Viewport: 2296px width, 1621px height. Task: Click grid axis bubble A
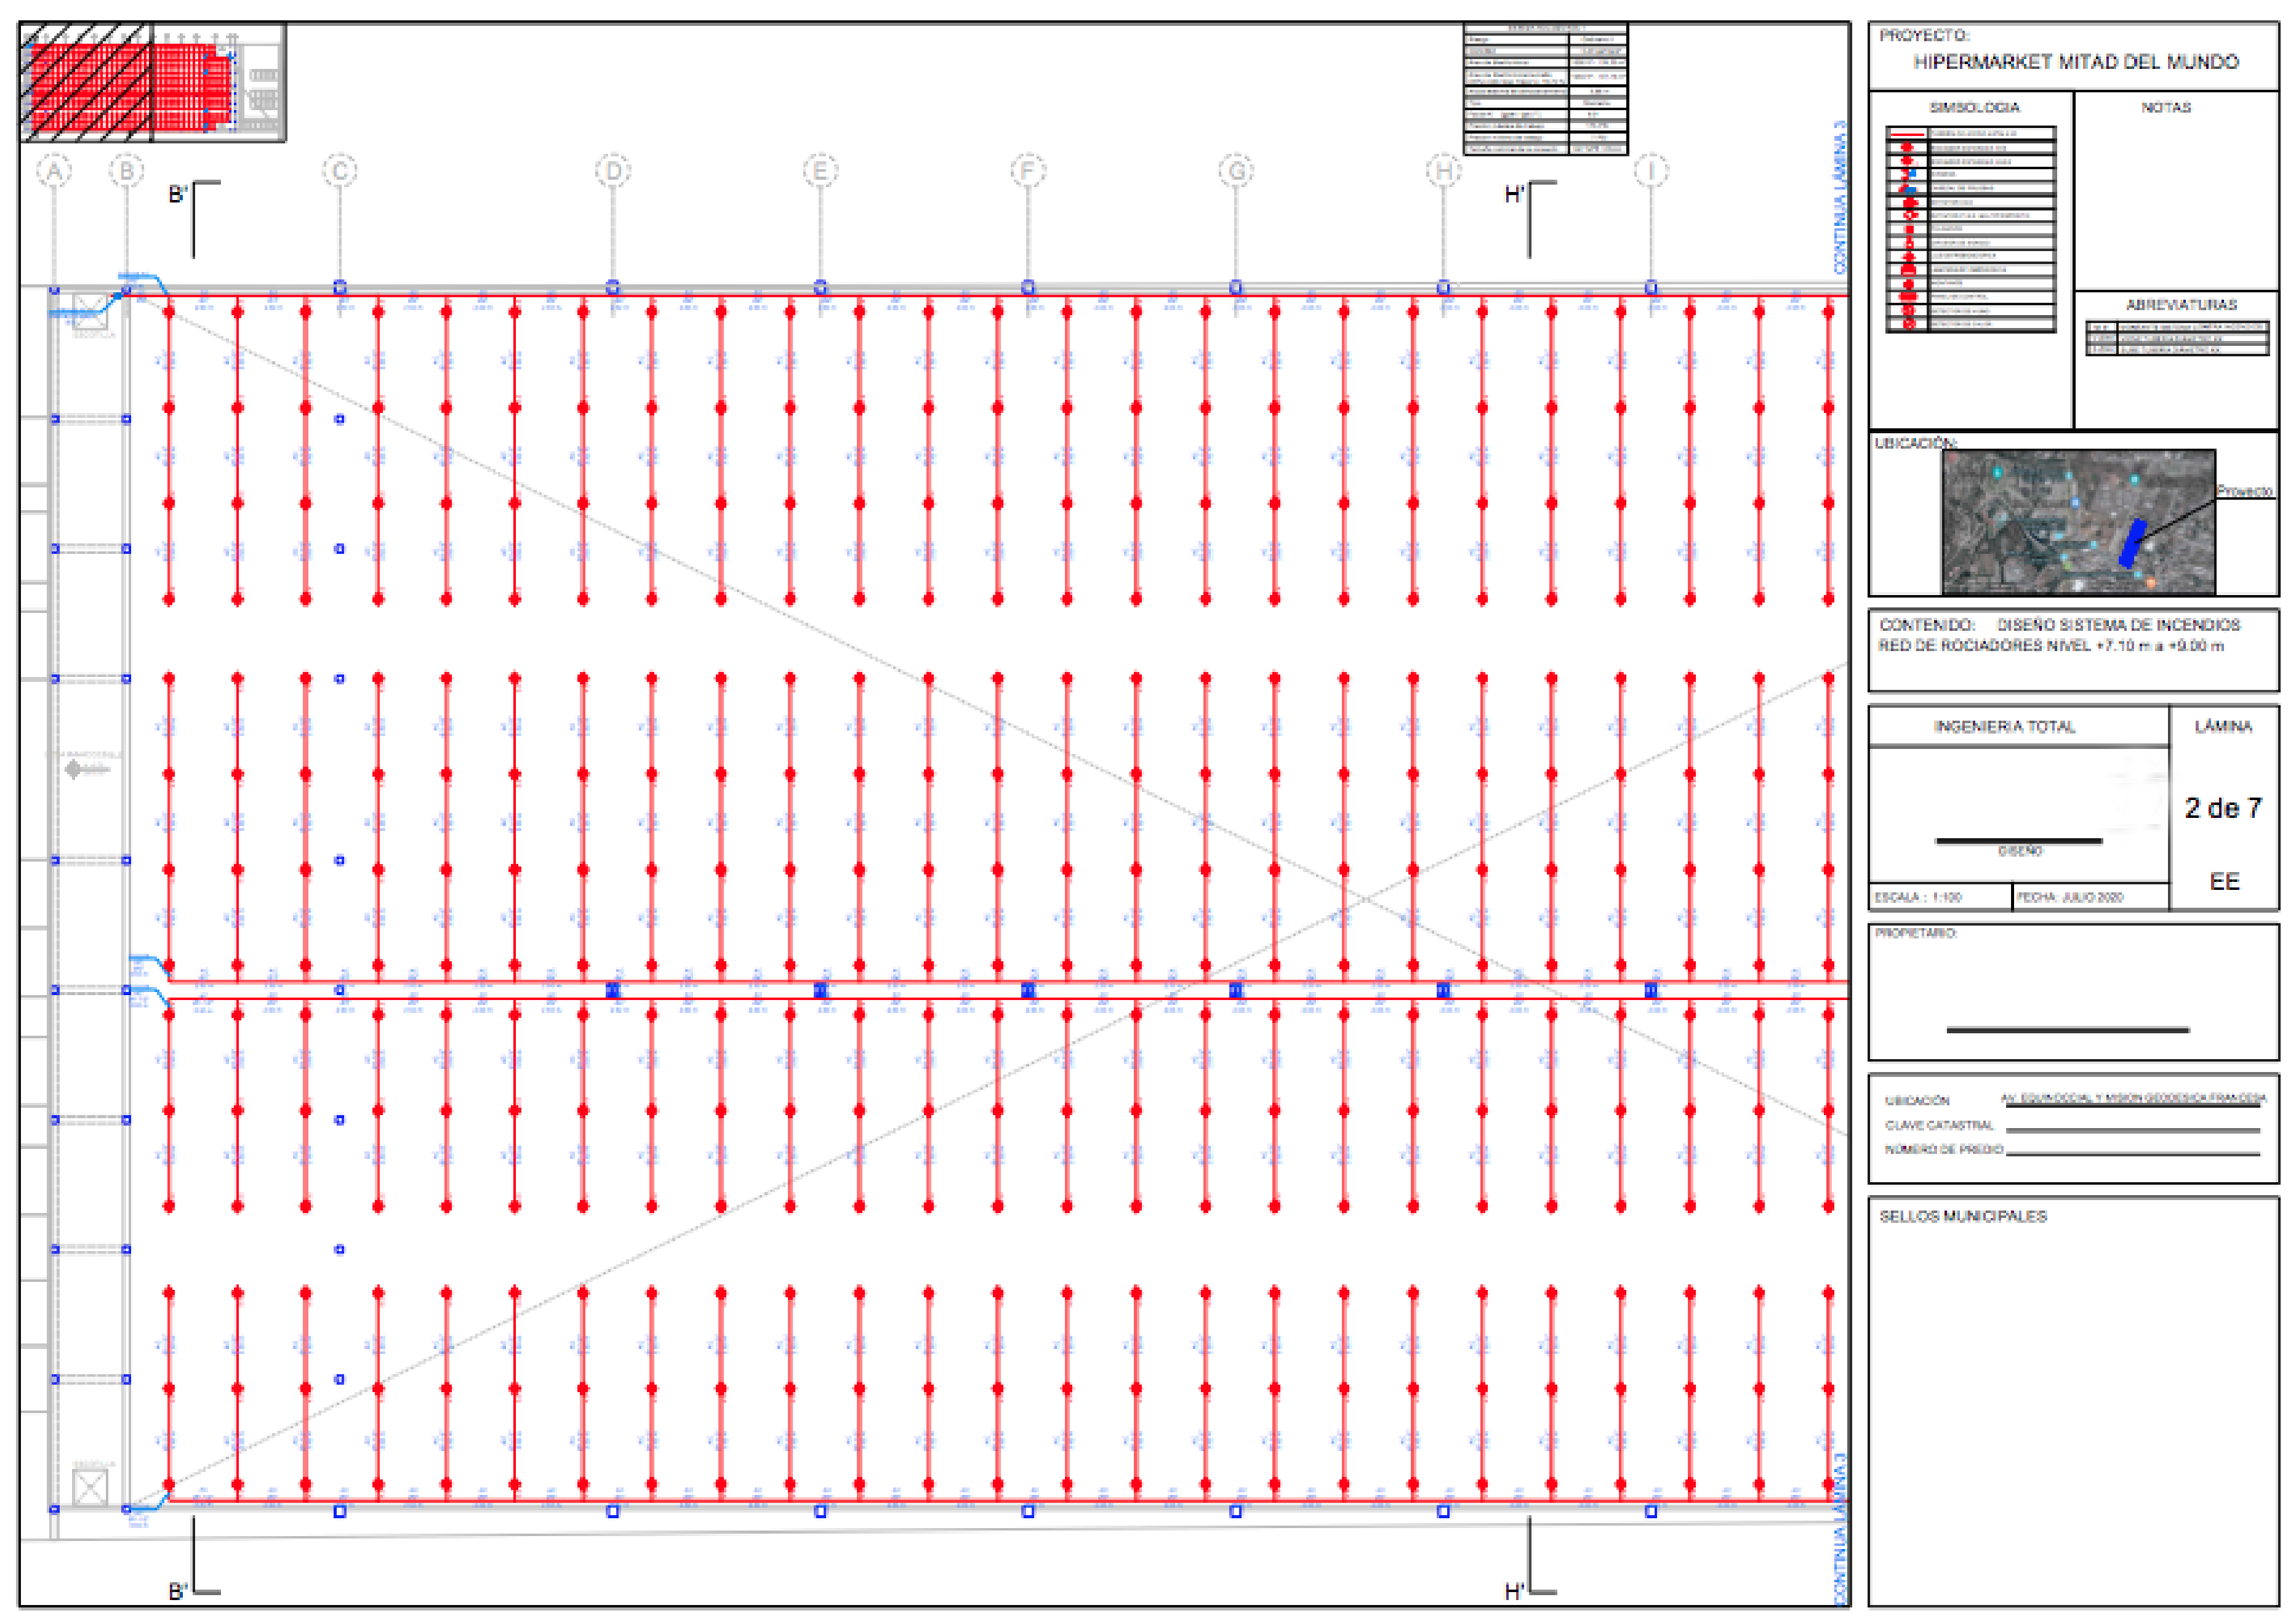[x=54, y=172]
